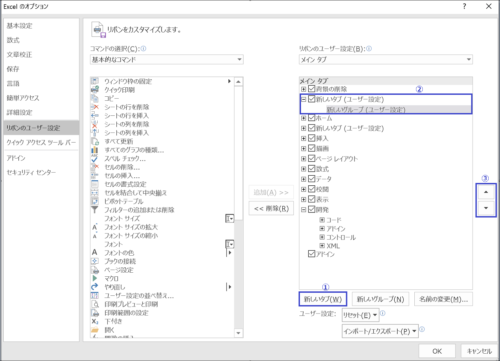500x361 pixels.
Task: Toggle the ページ レイアウト checkbox
Action: pyautogui.click(x=312, y=158)
